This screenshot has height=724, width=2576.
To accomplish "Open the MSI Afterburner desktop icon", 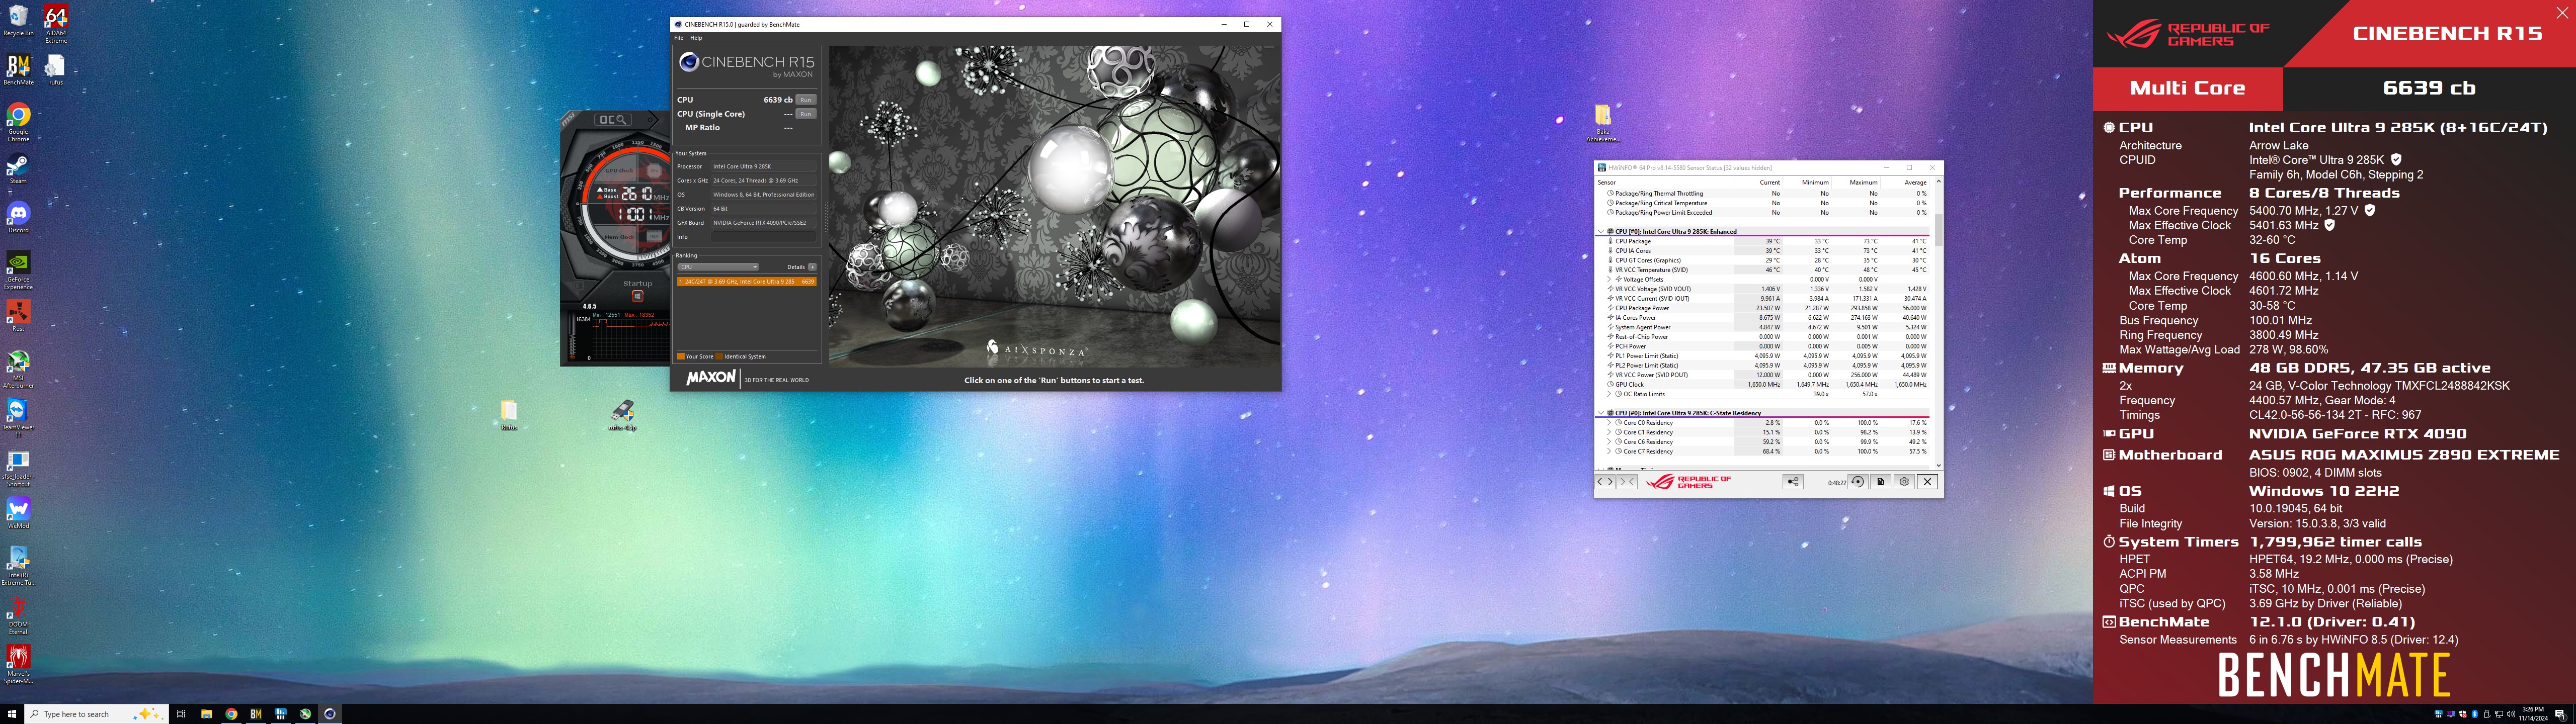I will pyautogui.click(x=18, y=368).
